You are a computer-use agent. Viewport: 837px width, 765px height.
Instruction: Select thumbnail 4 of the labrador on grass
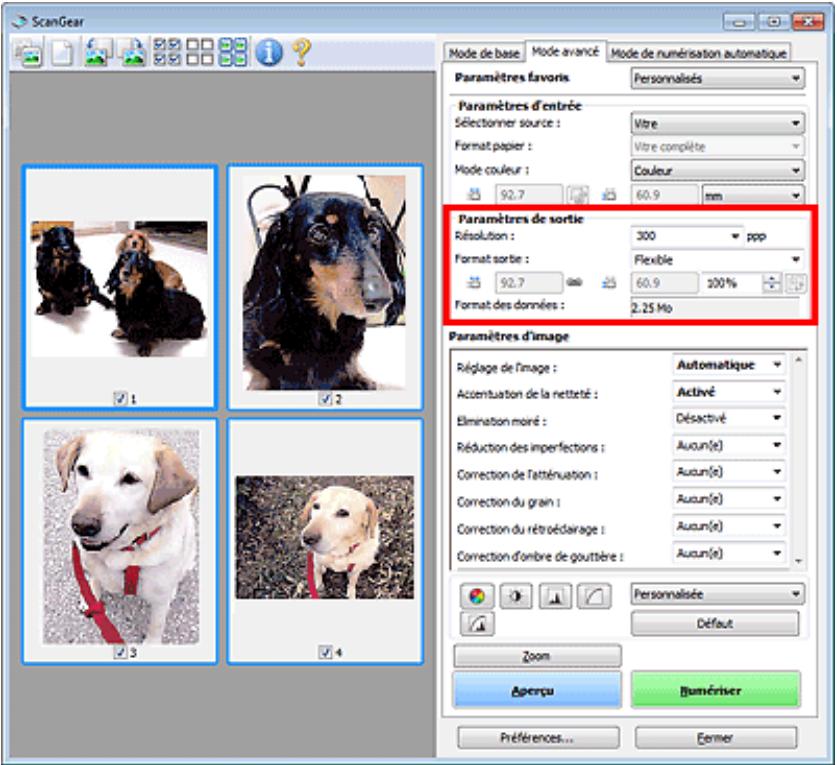pos(325,541)
